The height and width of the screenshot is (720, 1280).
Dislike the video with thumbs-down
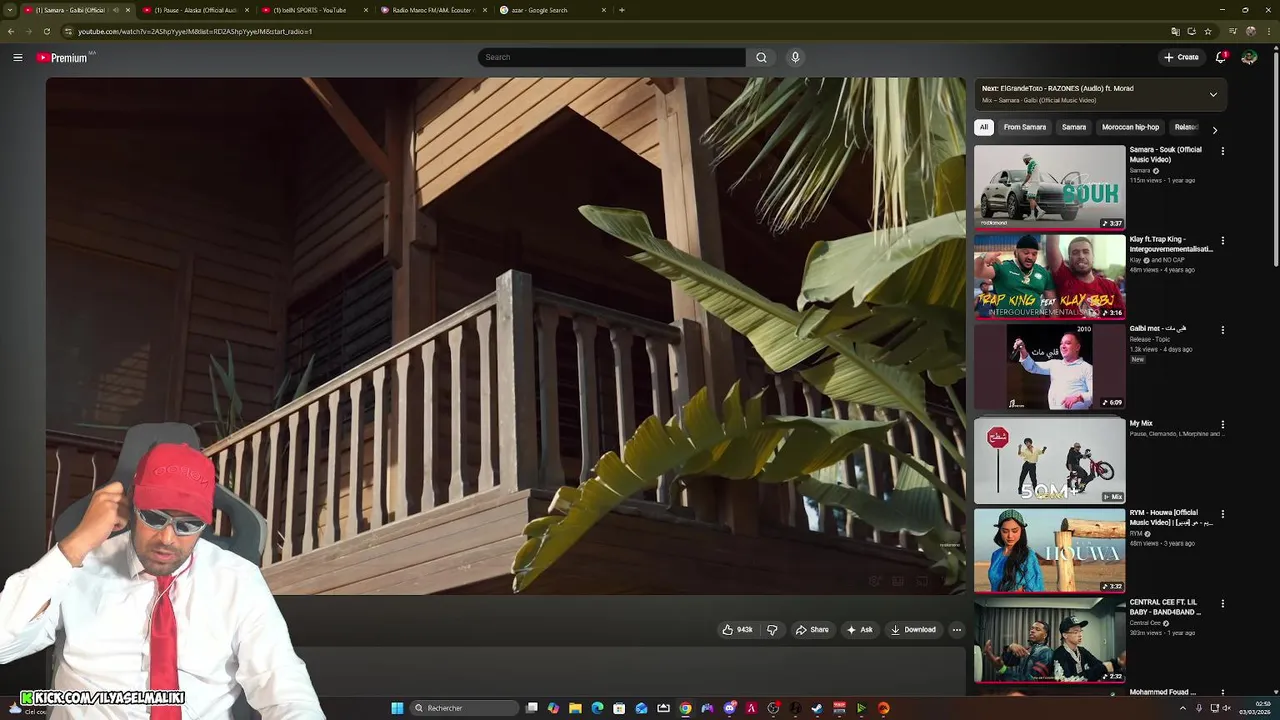click(772, 630)
